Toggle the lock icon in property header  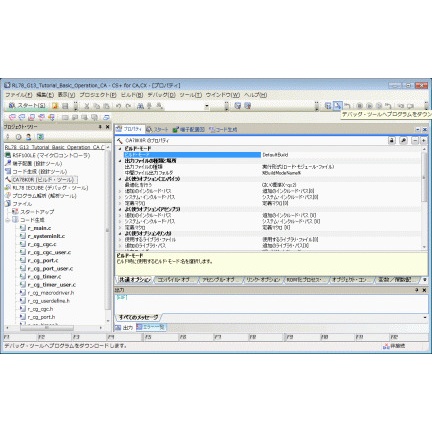tap(392, 140)
